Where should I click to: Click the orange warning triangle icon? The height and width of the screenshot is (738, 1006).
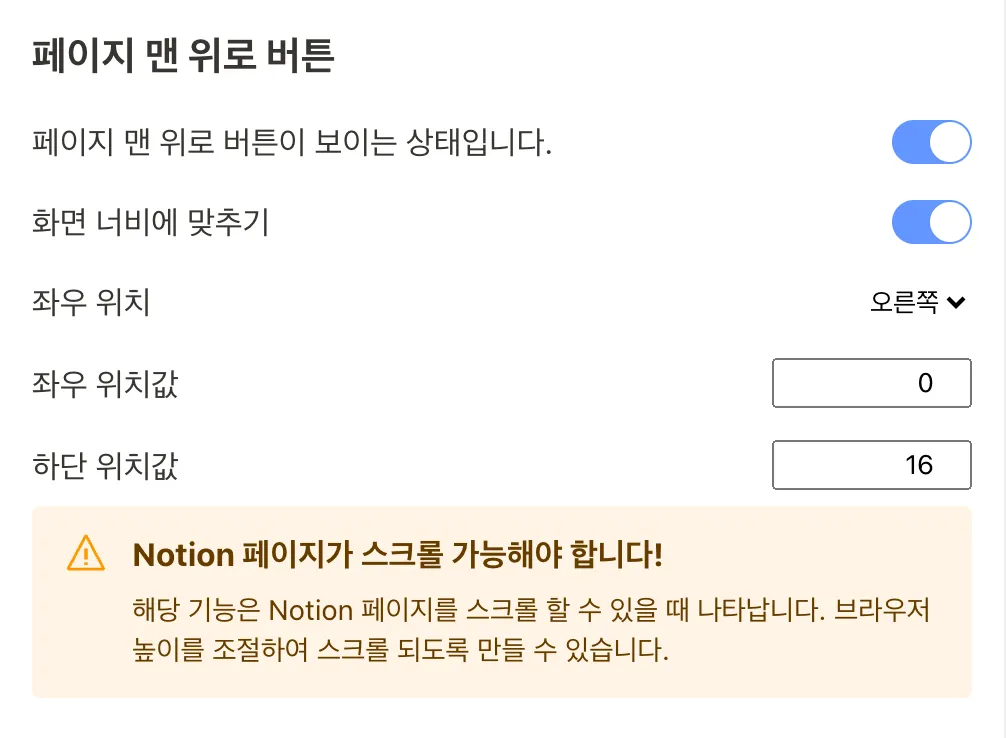[x=86, y=552]
